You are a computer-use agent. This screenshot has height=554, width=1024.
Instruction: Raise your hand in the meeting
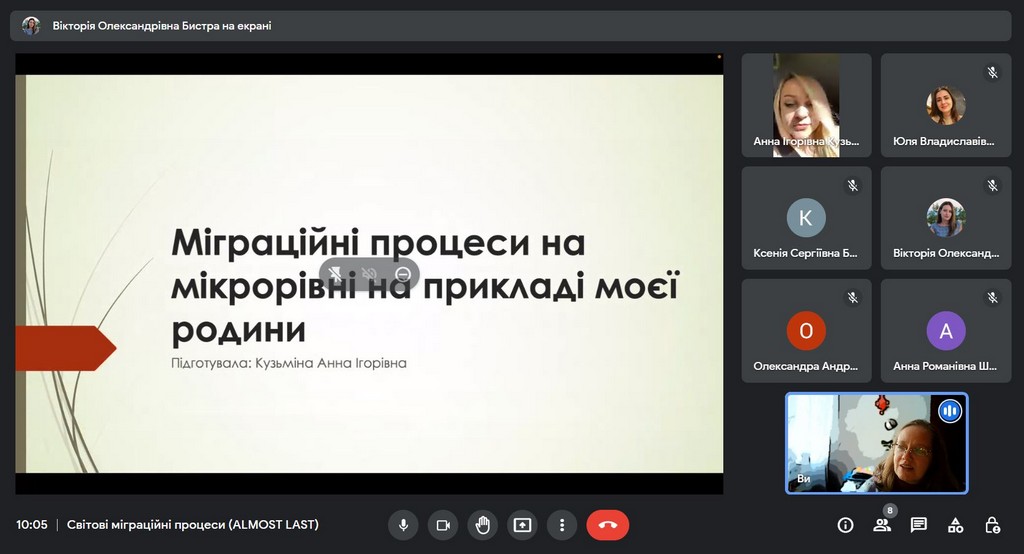tap(482, 525)
